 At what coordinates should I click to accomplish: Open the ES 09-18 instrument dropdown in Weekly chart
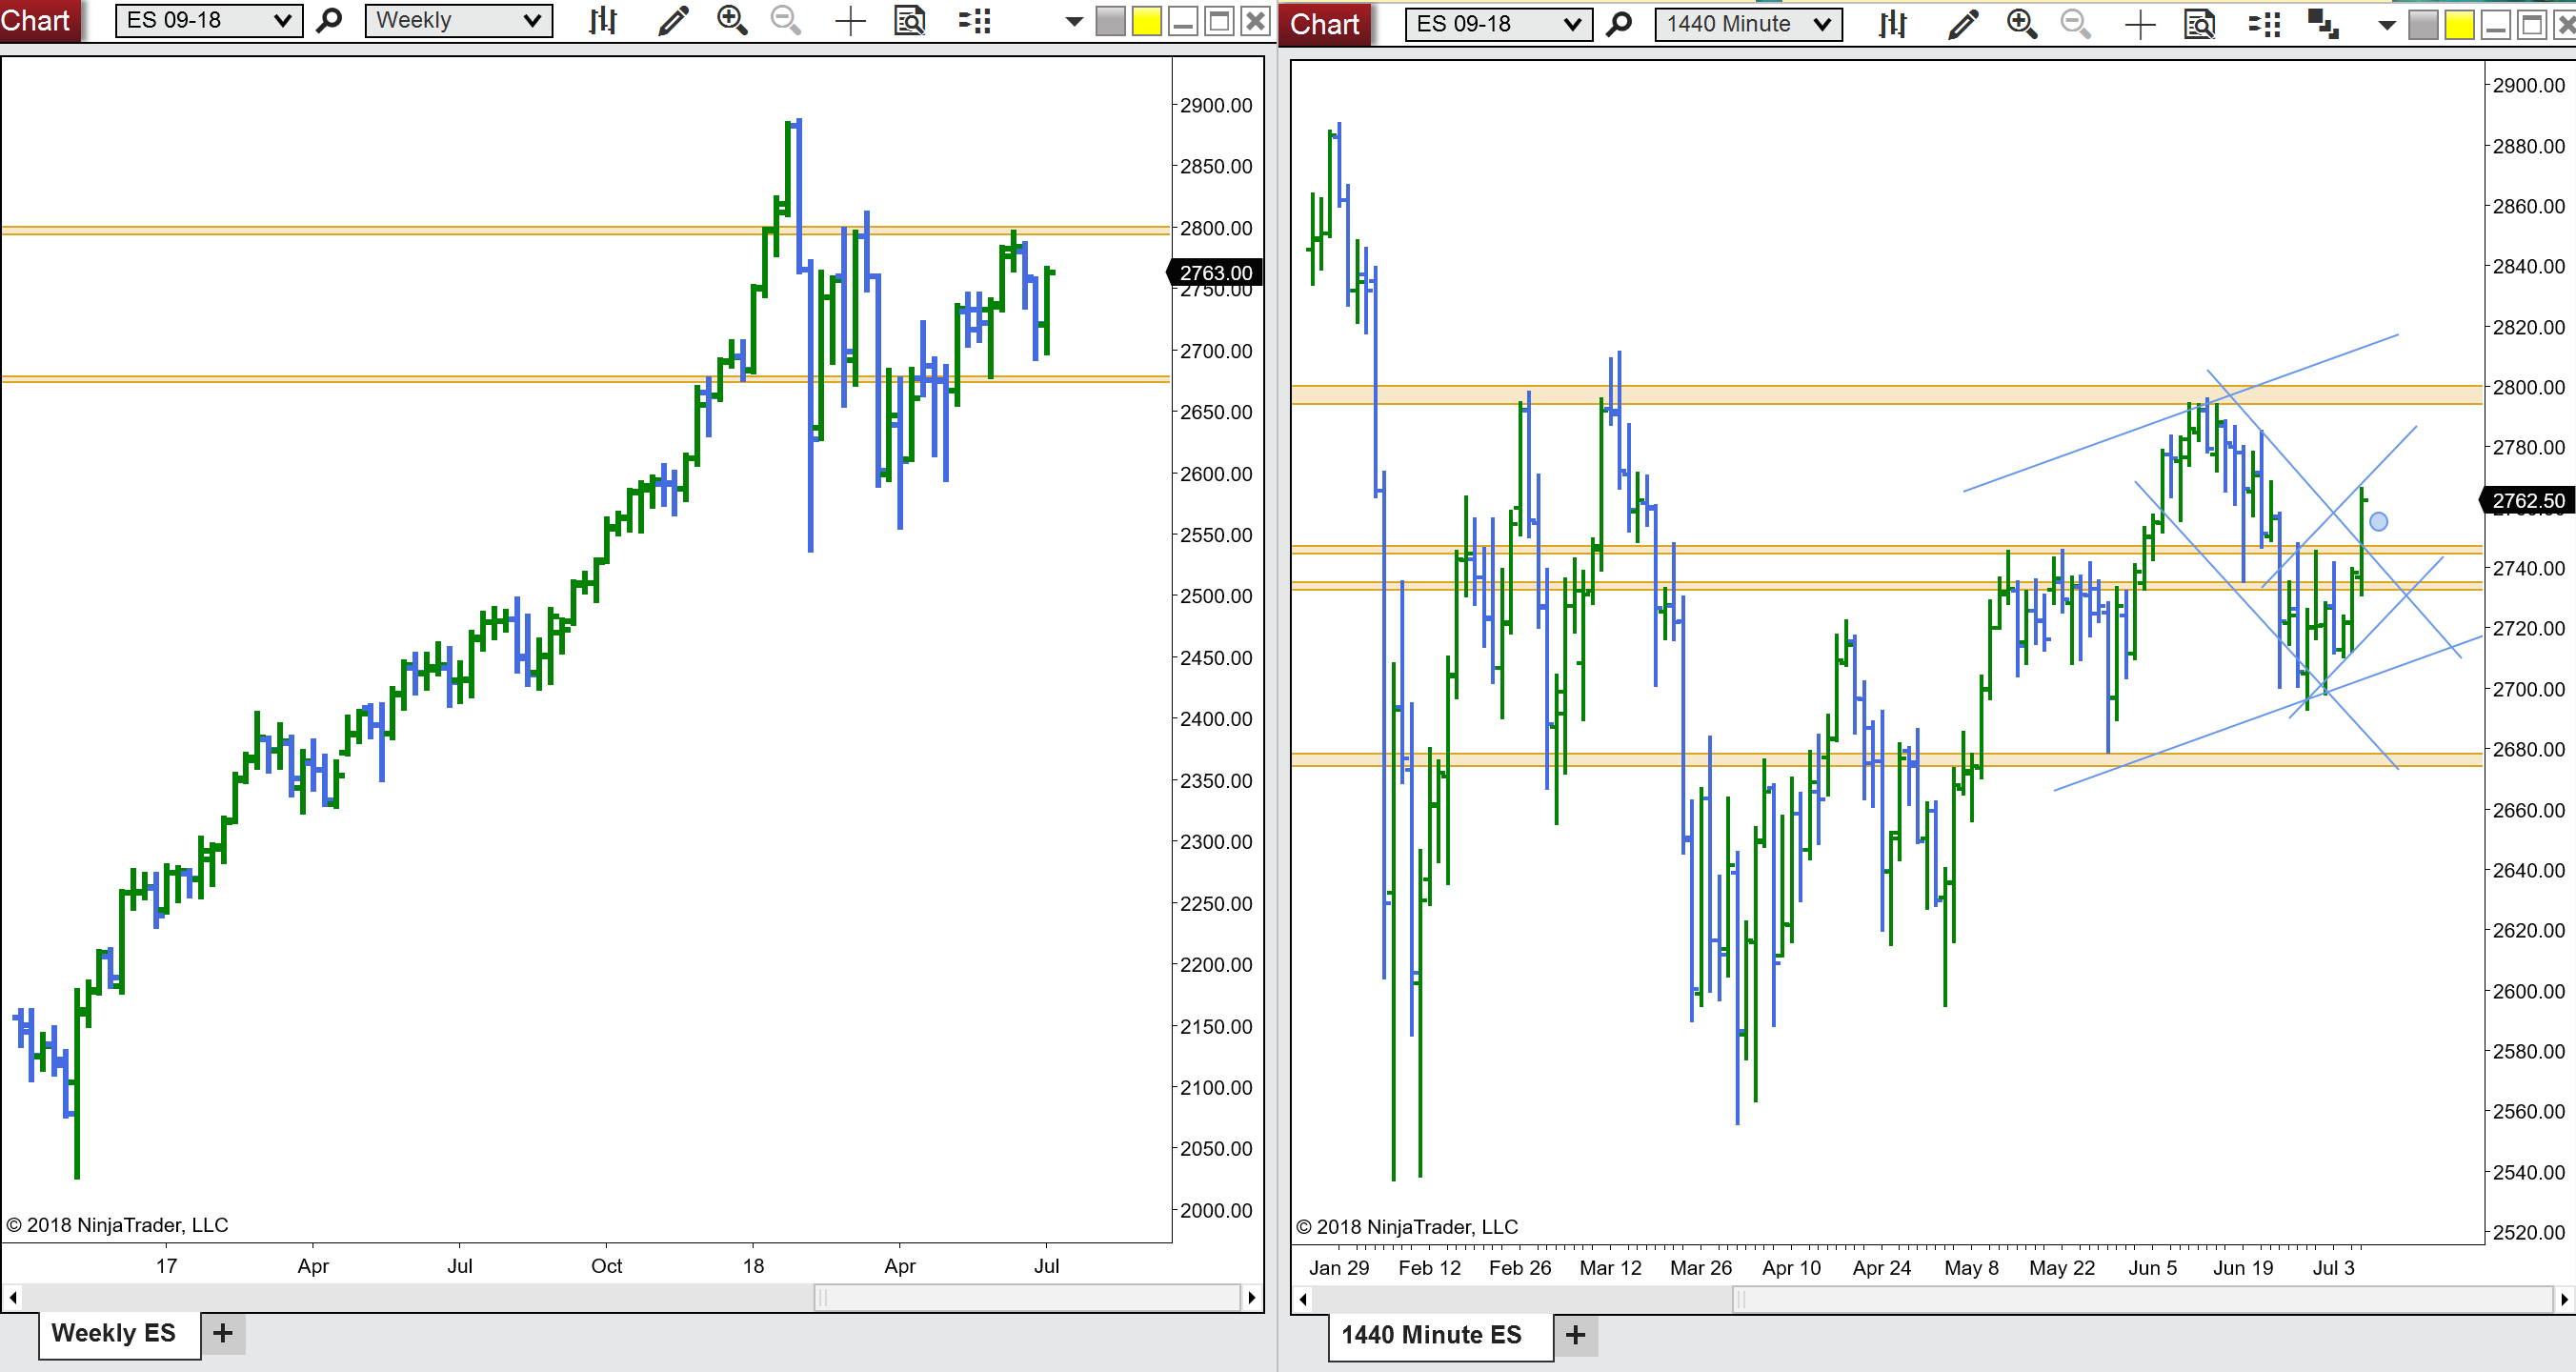tap(209, 20)
